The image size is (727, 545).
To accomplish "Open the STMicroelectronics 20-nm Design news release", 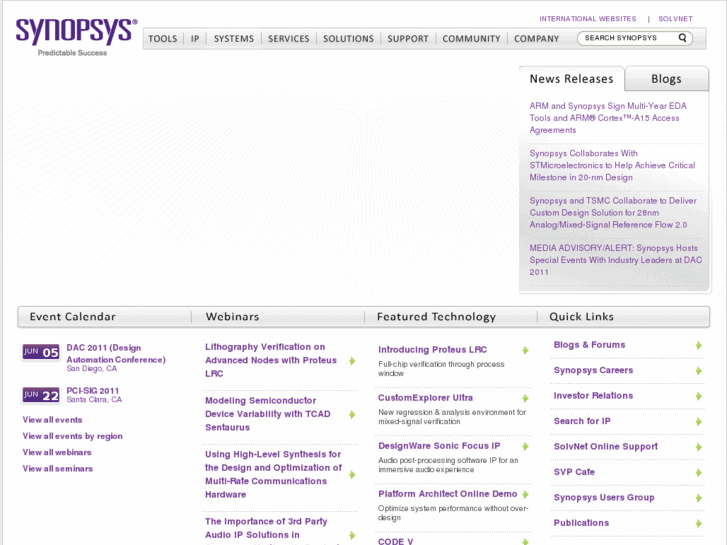I will click(x=612, y=166).
